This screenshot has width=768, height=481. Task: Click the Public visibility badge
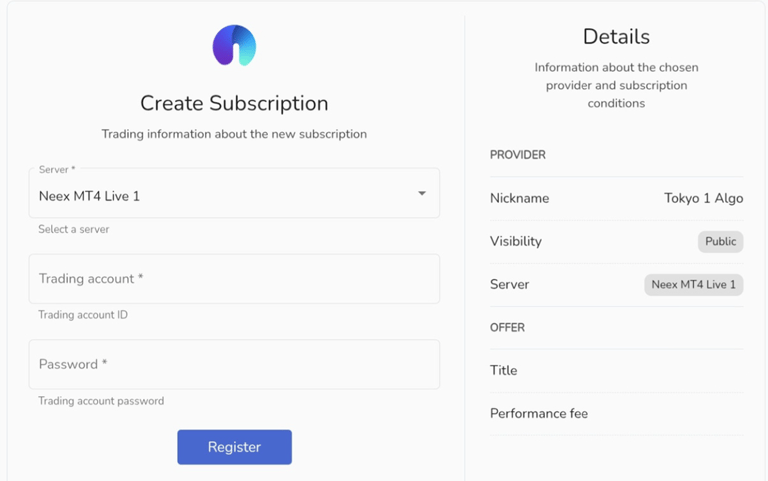coord(720,241)
